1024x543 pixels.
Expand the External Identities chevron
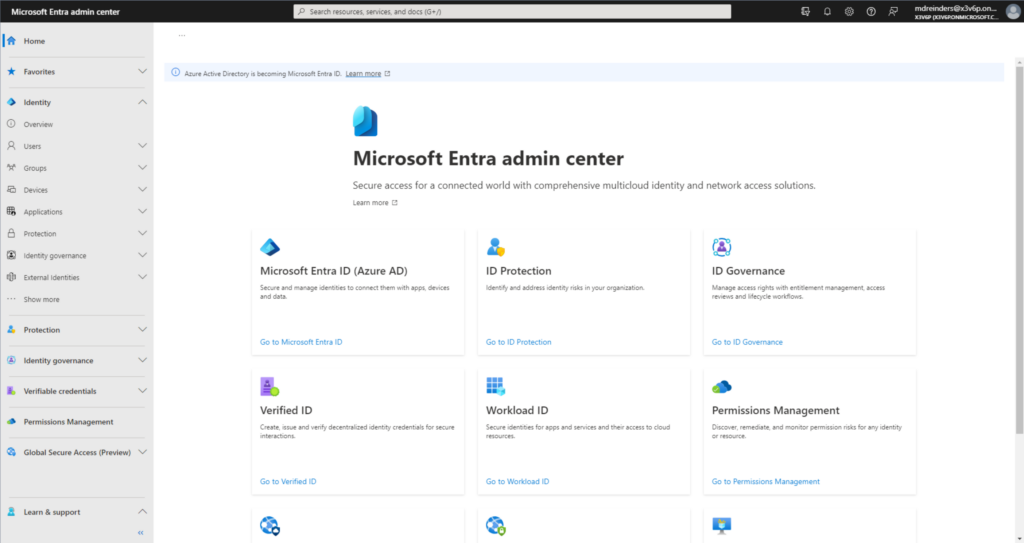click(142, 277)
